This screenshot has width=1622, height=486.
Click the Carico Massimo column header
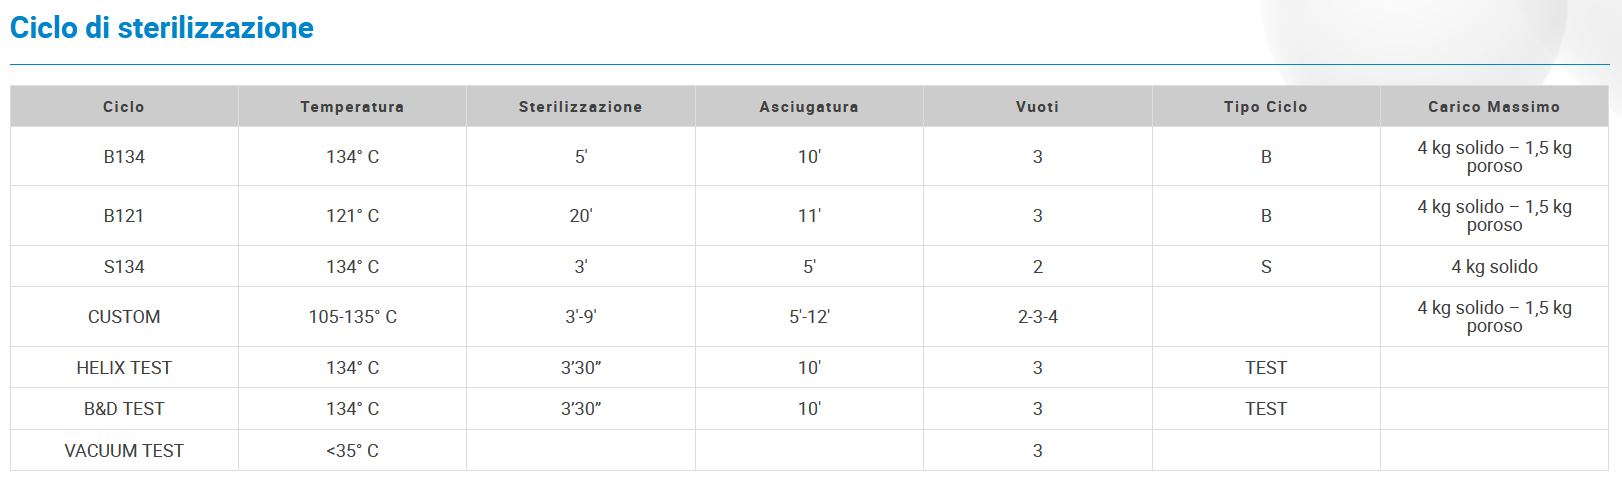click(x=1494, y=107)
